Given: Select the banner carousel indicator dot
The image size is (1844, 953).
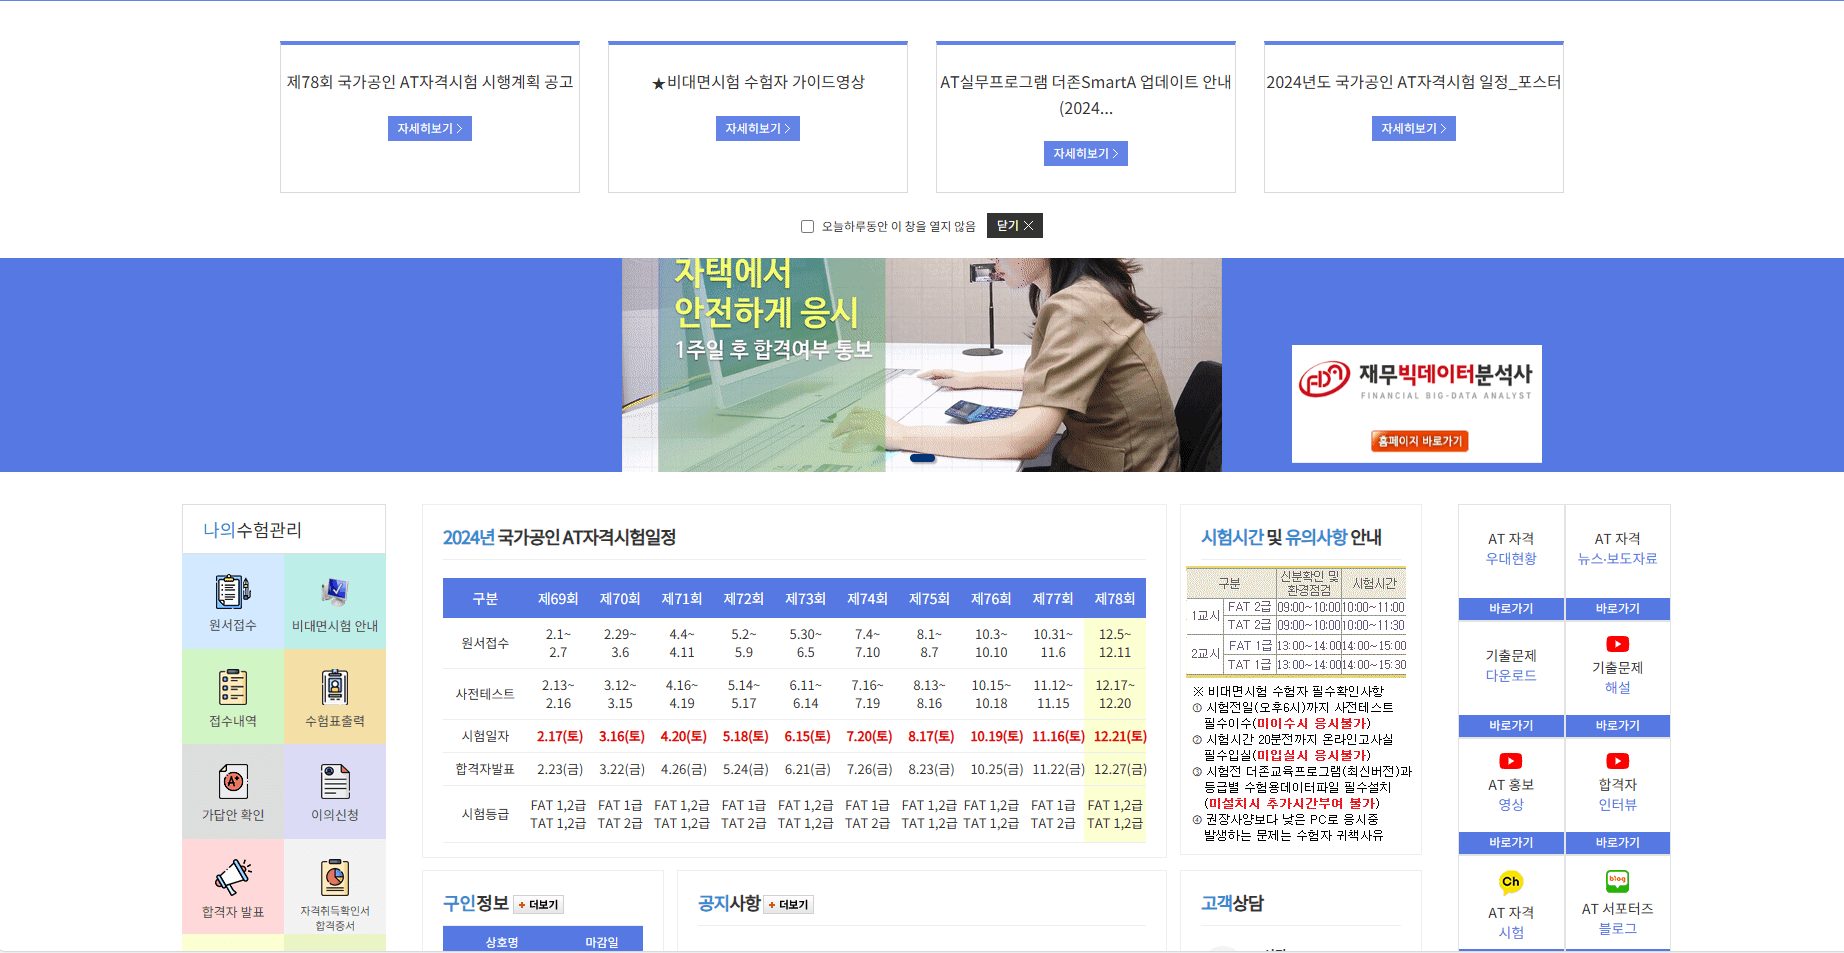Looking at the screenshot, I should tap(923, 458).
